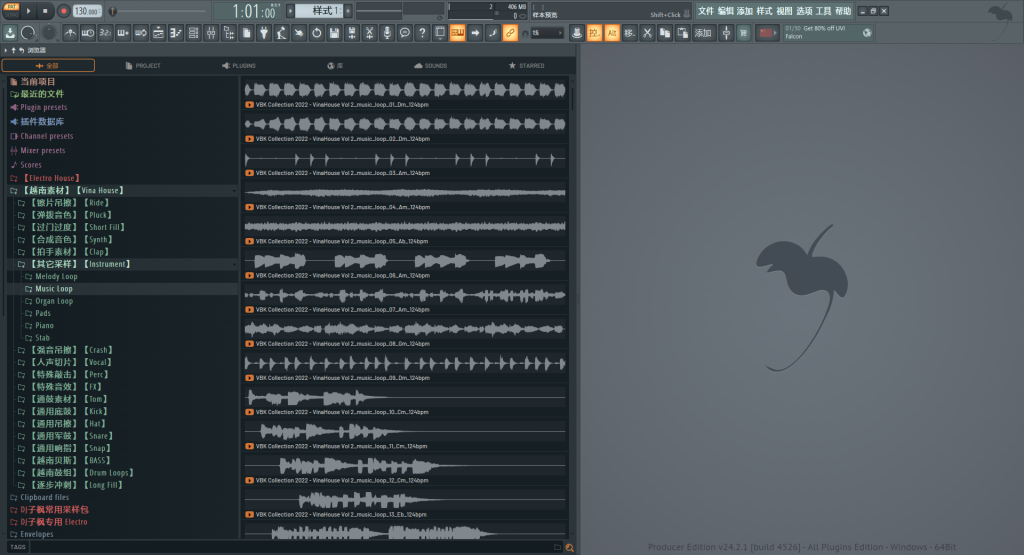Open the 编辑 menu
Image resolution: width=1024 pixels, height=555 pixels.
point(726,11)
